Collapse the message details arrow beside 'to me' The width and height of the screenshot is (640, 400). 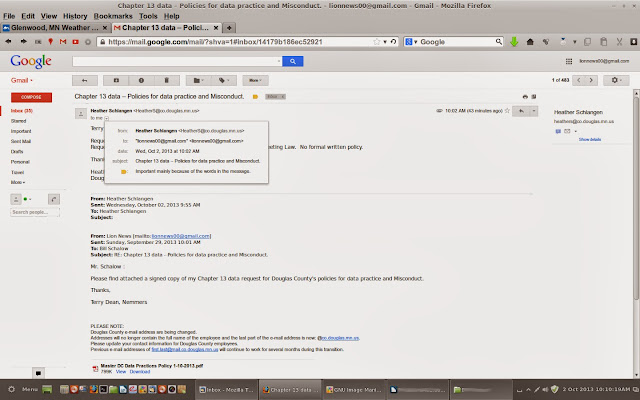coord(107,118)
